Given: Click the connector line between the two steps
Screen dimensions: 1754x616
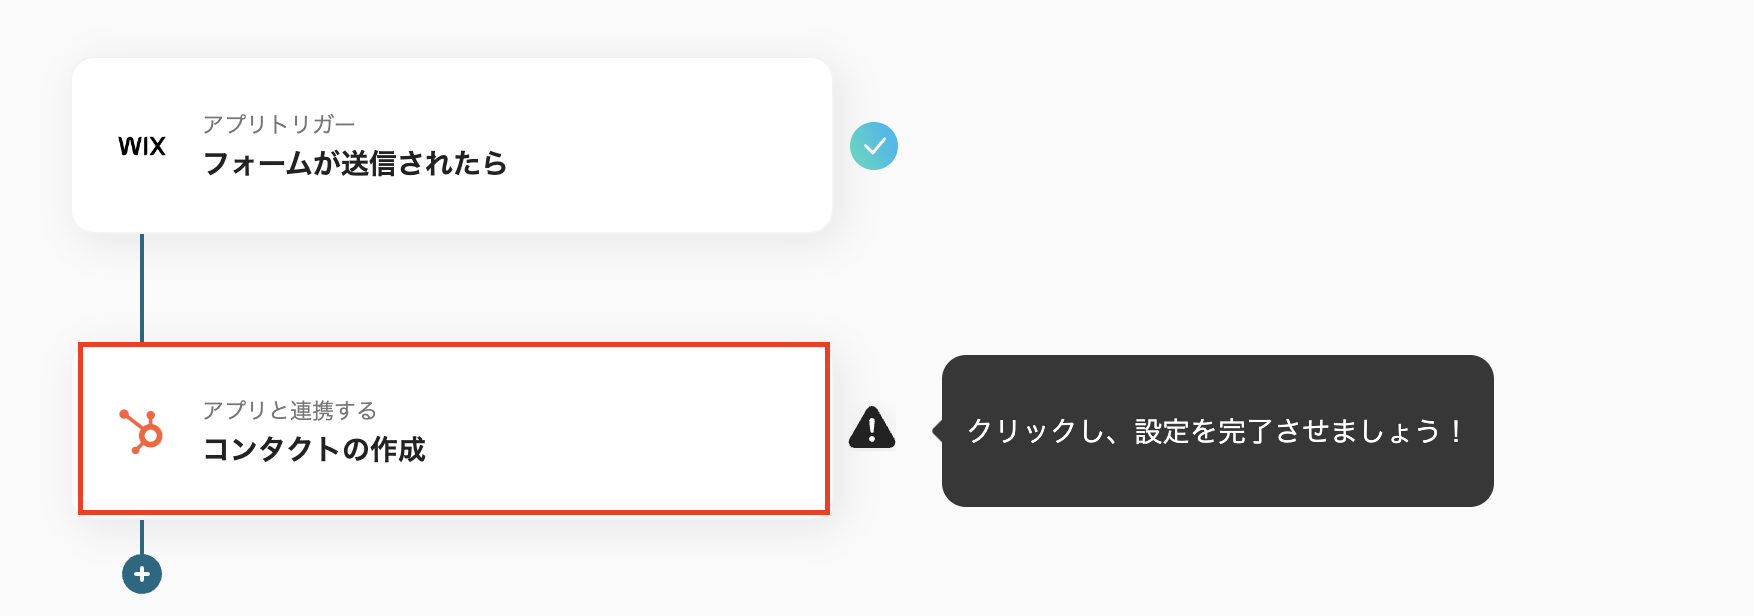Looking at the screenshot, I should pos(141,285).
